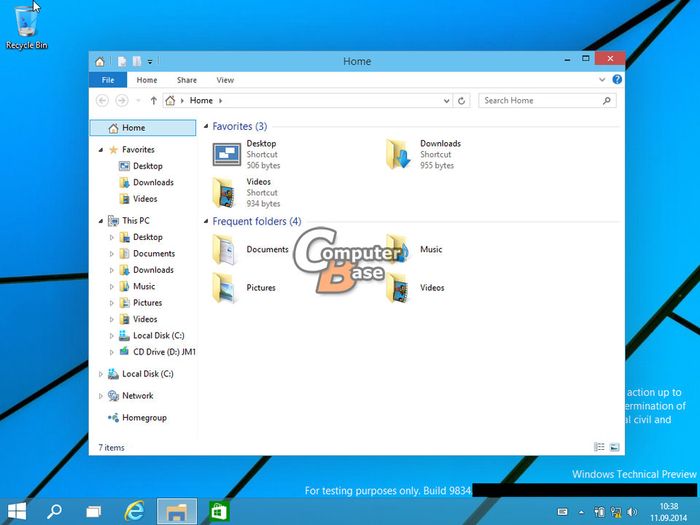Image resolution: width=700 pixels, height=525 pixels.
Task: Click the Up arrow navigation button
Action: (153, 101)
